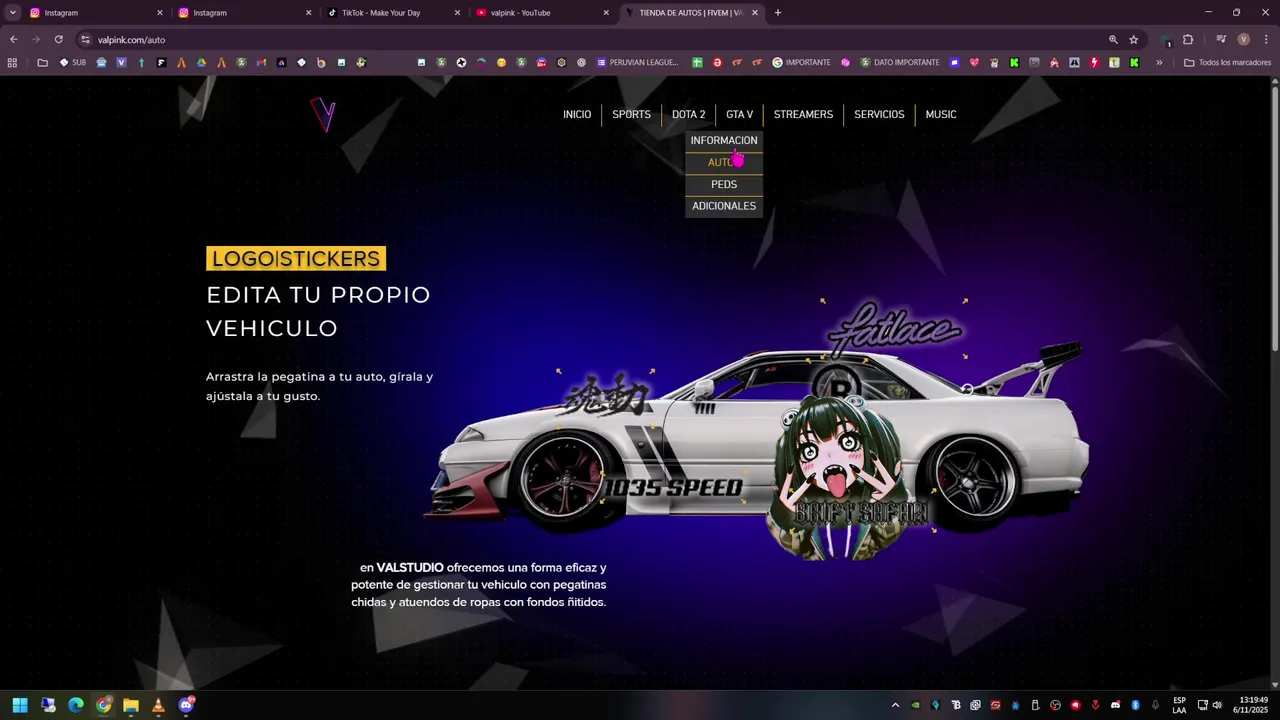The height and width of the screenshot is (720, 1280).
Task: Open the clock showing 13:19:49
Action: [x=1250, y=705]
